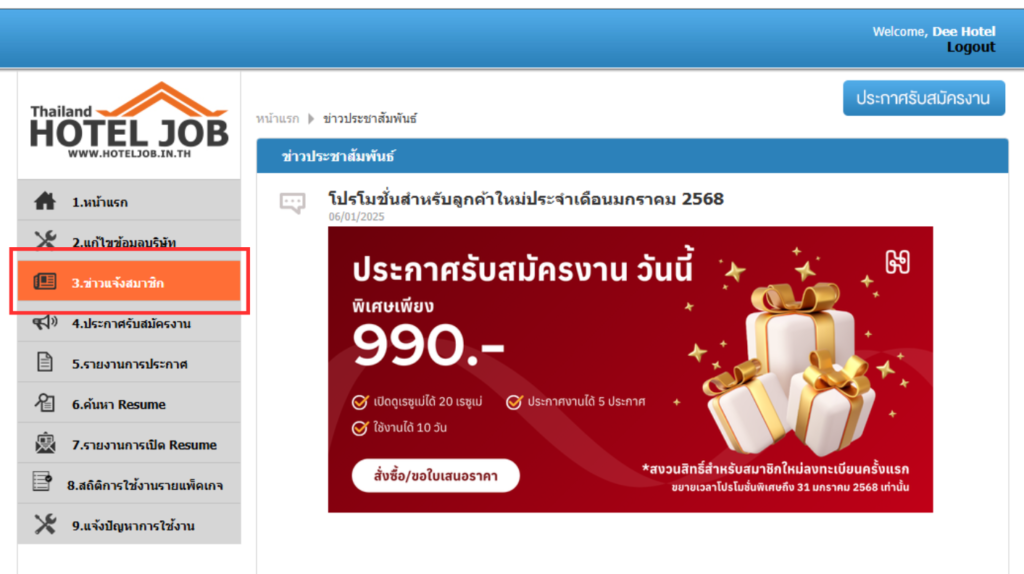Click the home icon beside 1.หน้าแรก

point(44,201)
